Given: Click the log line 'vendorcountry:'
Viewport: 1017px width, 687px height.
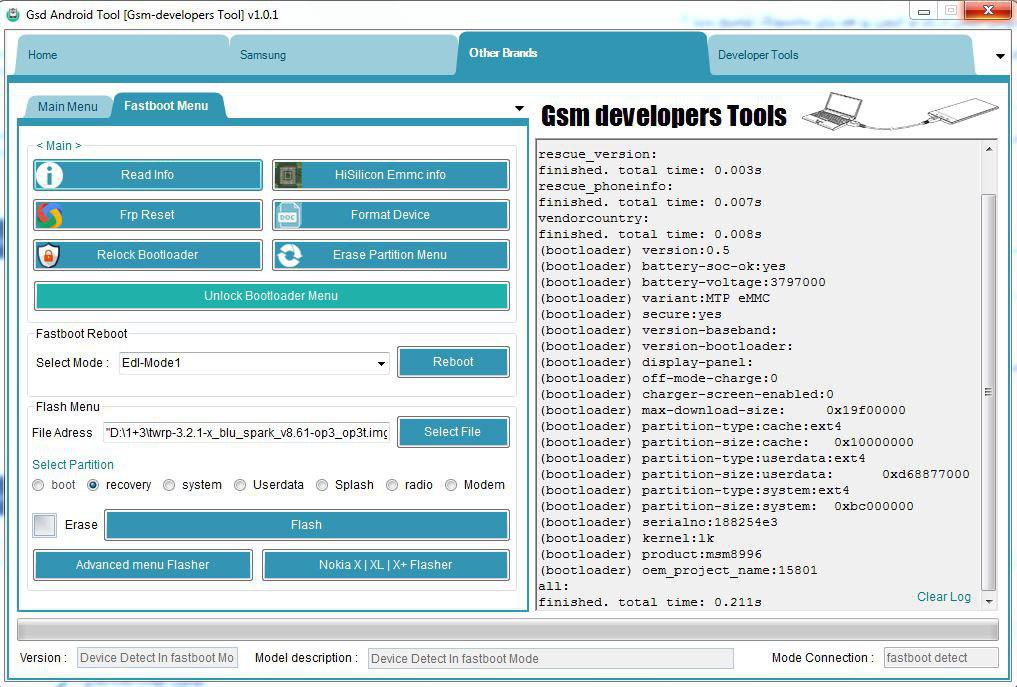Looking at the screenshot, I should [593, 219].
